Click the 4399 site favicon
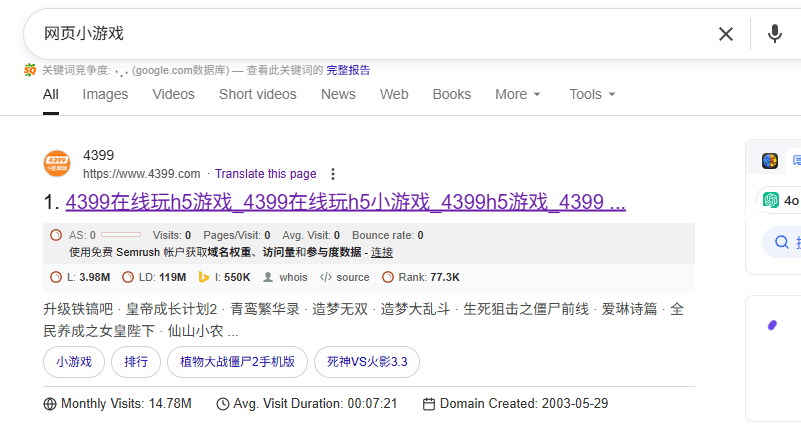 coord(57,163)
